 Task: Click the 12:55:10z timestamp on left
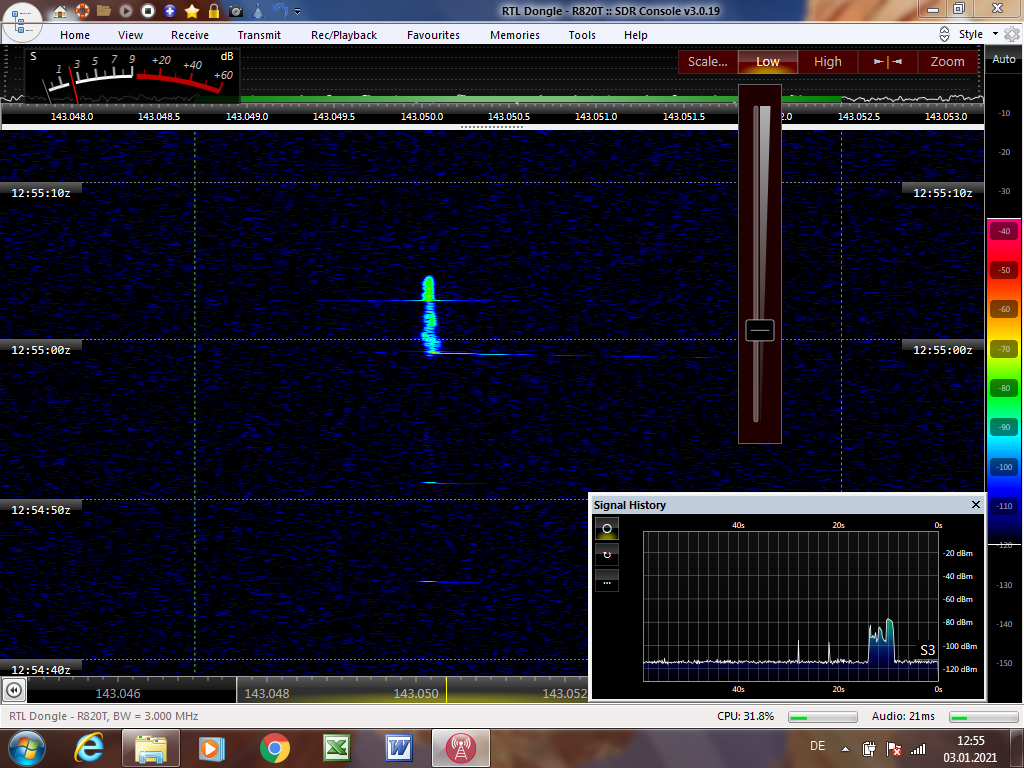click(40, 193)
